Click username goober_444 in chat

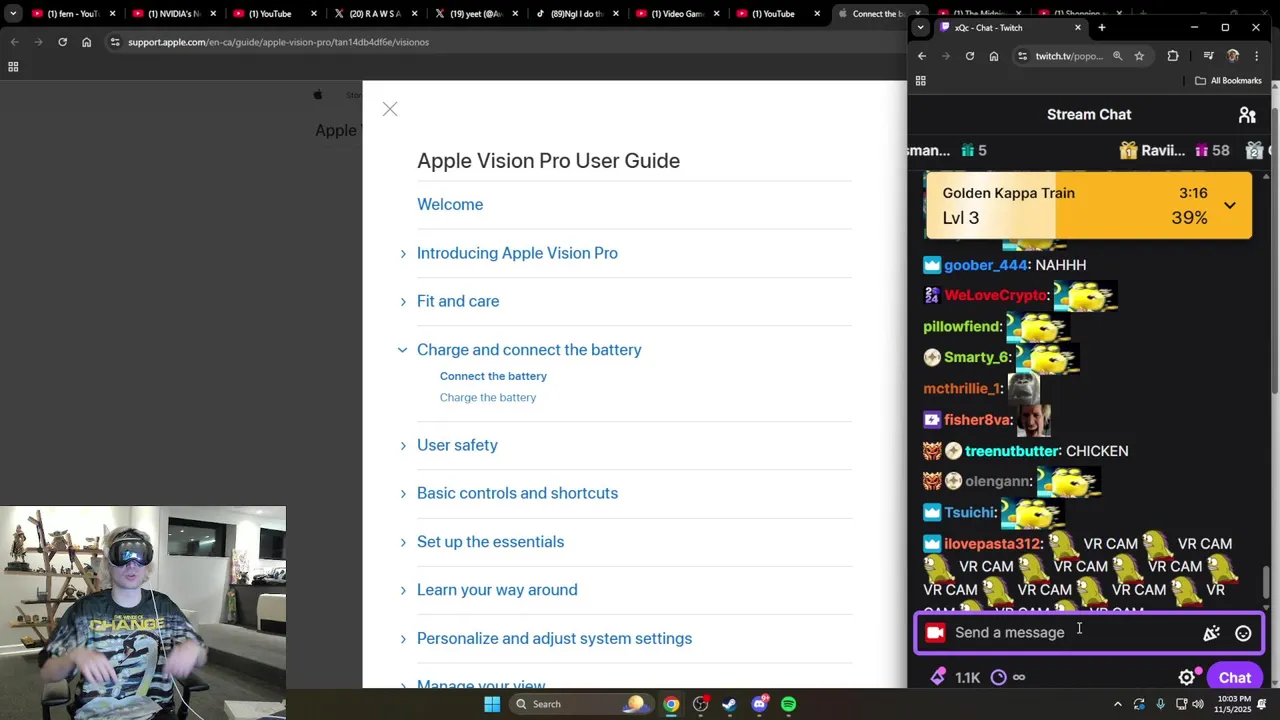(986, 265)
